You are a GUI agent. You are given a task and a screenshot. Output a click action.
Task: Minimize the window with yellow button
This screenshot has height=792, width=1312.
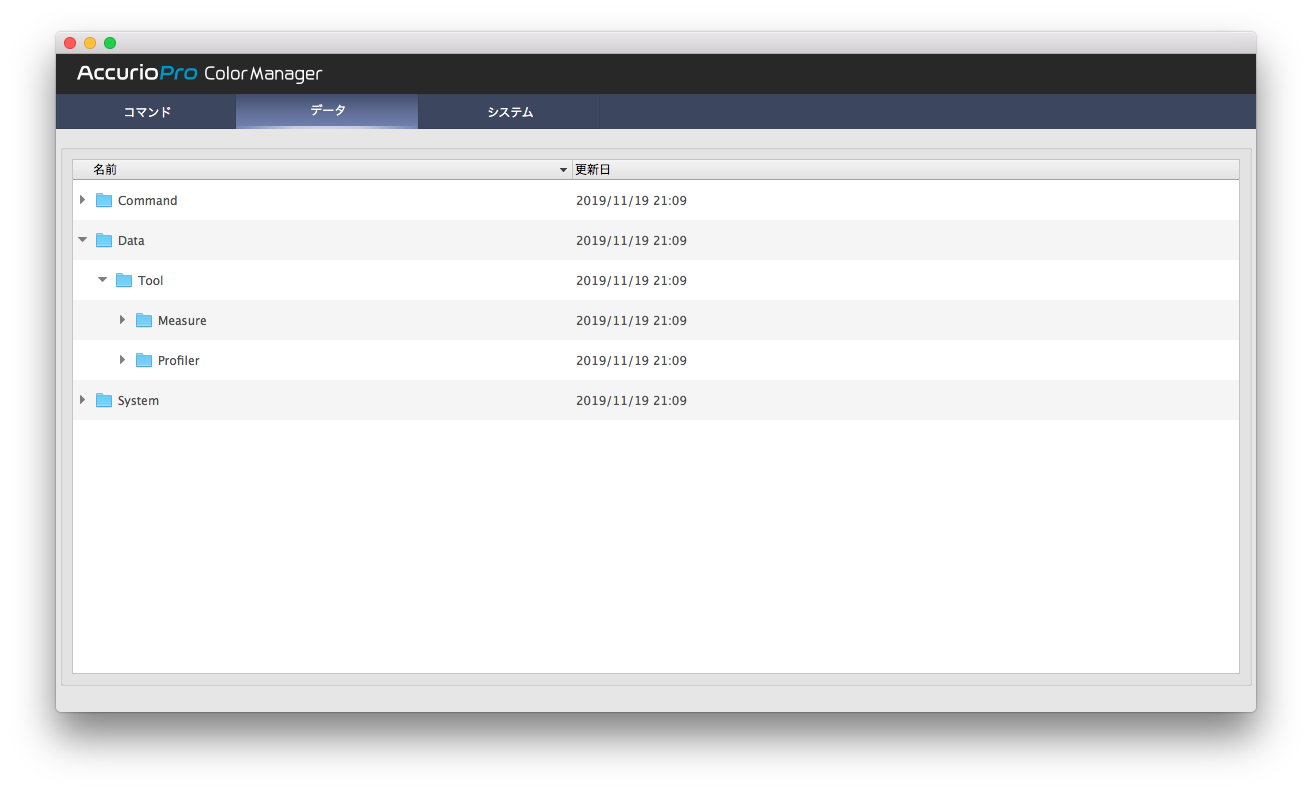coord(90,43)
